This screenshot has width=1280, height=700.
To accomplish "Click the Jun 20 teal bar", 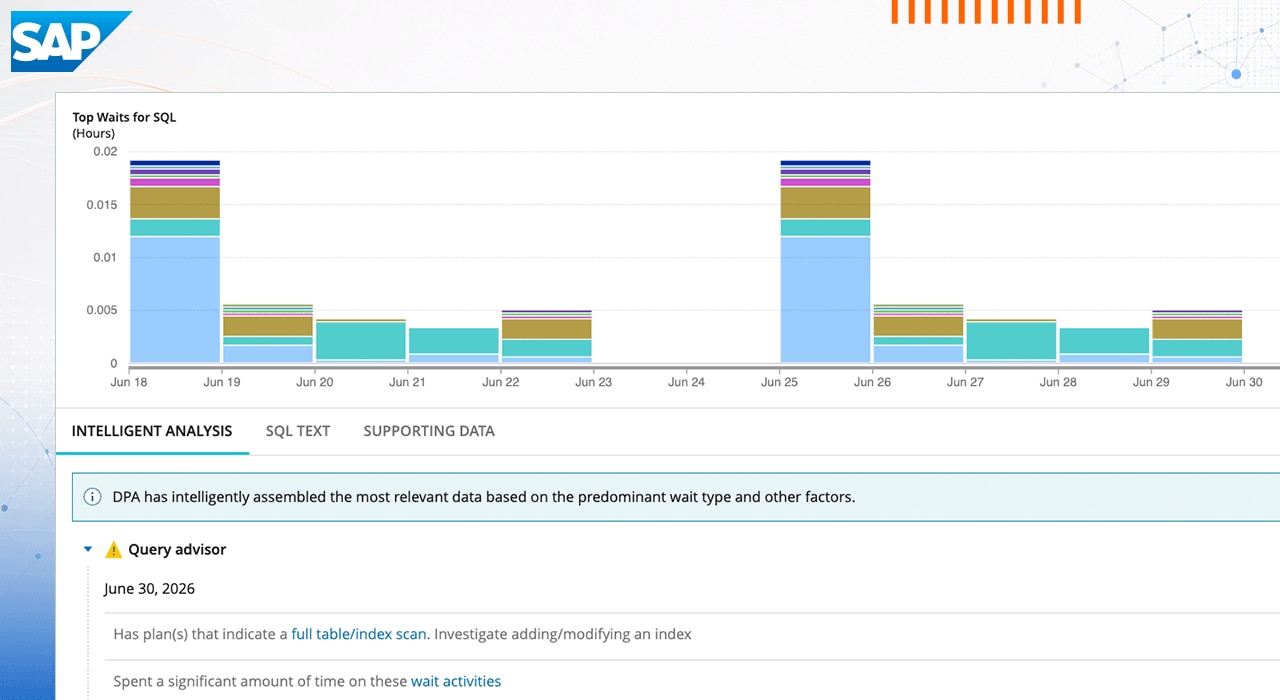I will point(361,341).
